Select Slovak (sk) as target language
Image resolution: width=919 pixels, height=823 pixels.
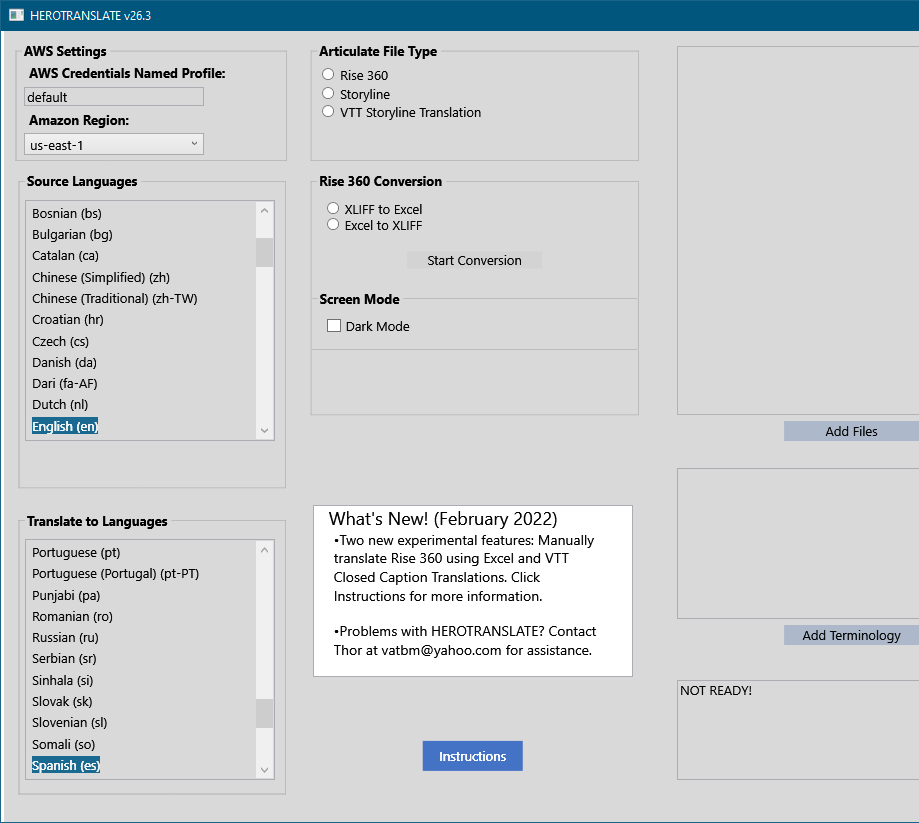(62, 702)
